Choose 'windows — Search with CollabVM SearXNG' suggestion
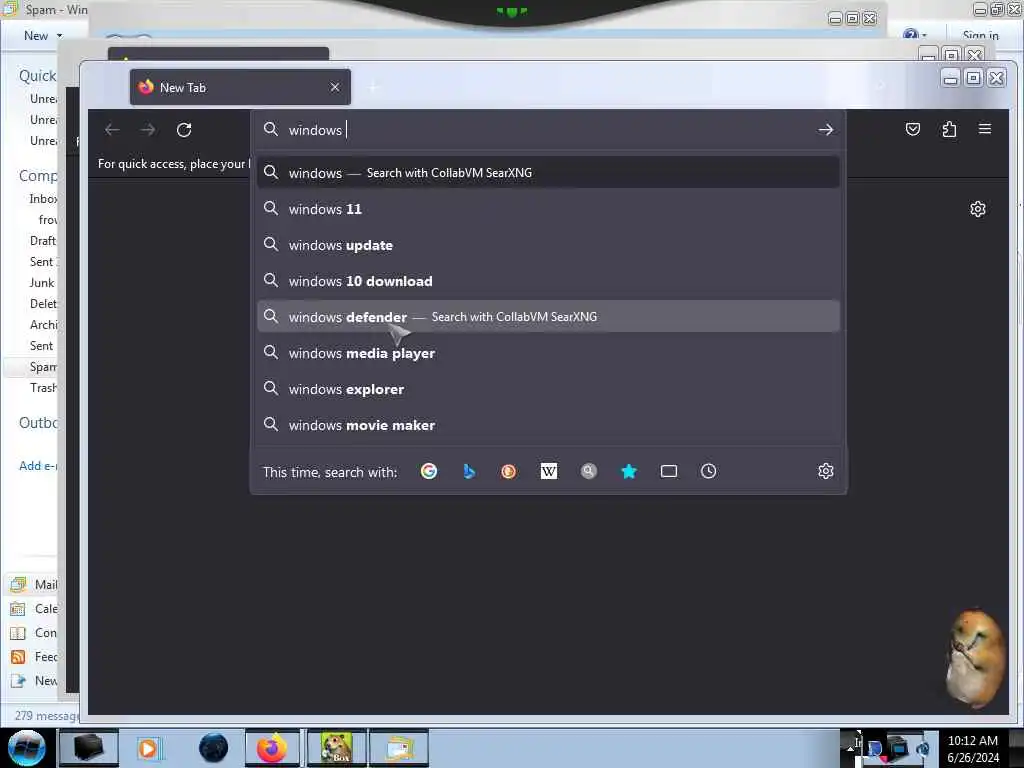Viewport: 1024px width, 768px height. pos(548,173)
